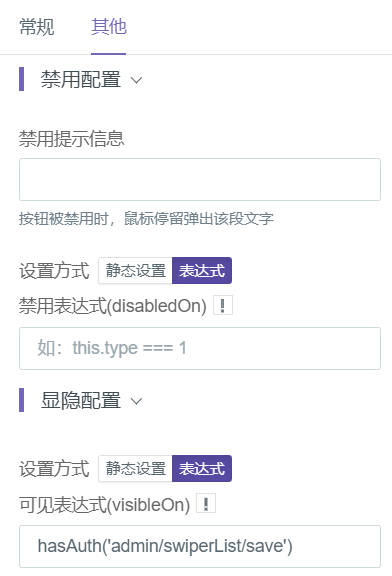The width and height of the screenshot is (392, 576).
Task: Click the 可见表达式(visibleOn) label text
Action: point(105,504)
